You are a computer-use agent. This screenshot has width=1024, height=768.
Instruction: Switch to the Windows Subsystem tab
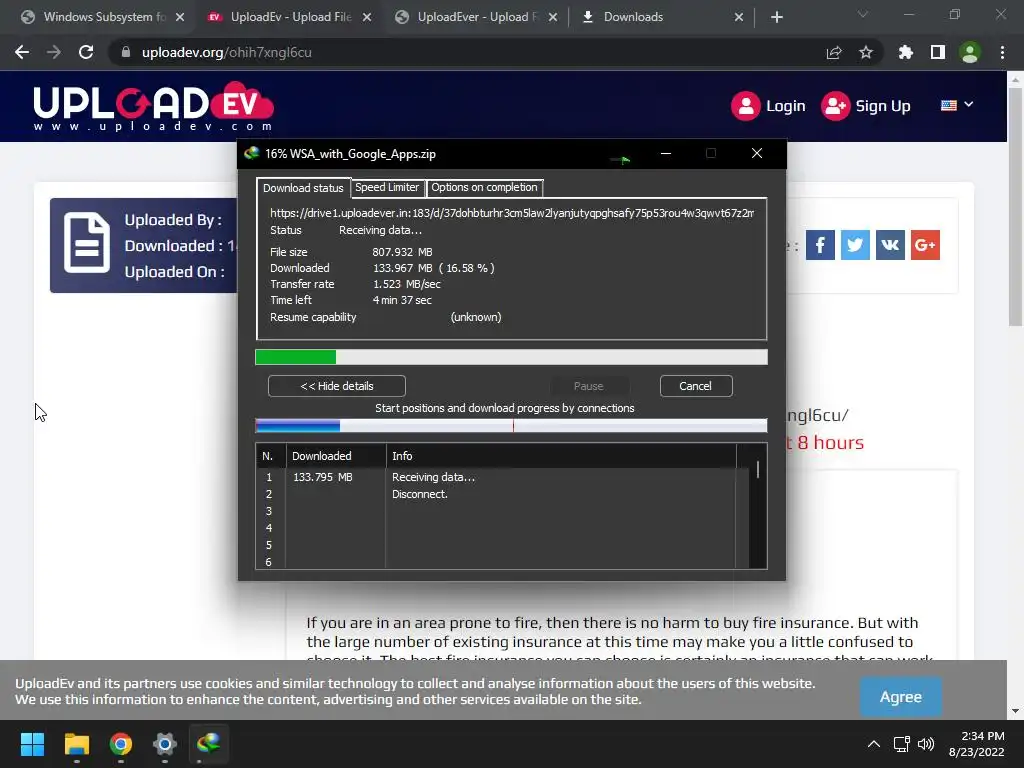[95, 17]
